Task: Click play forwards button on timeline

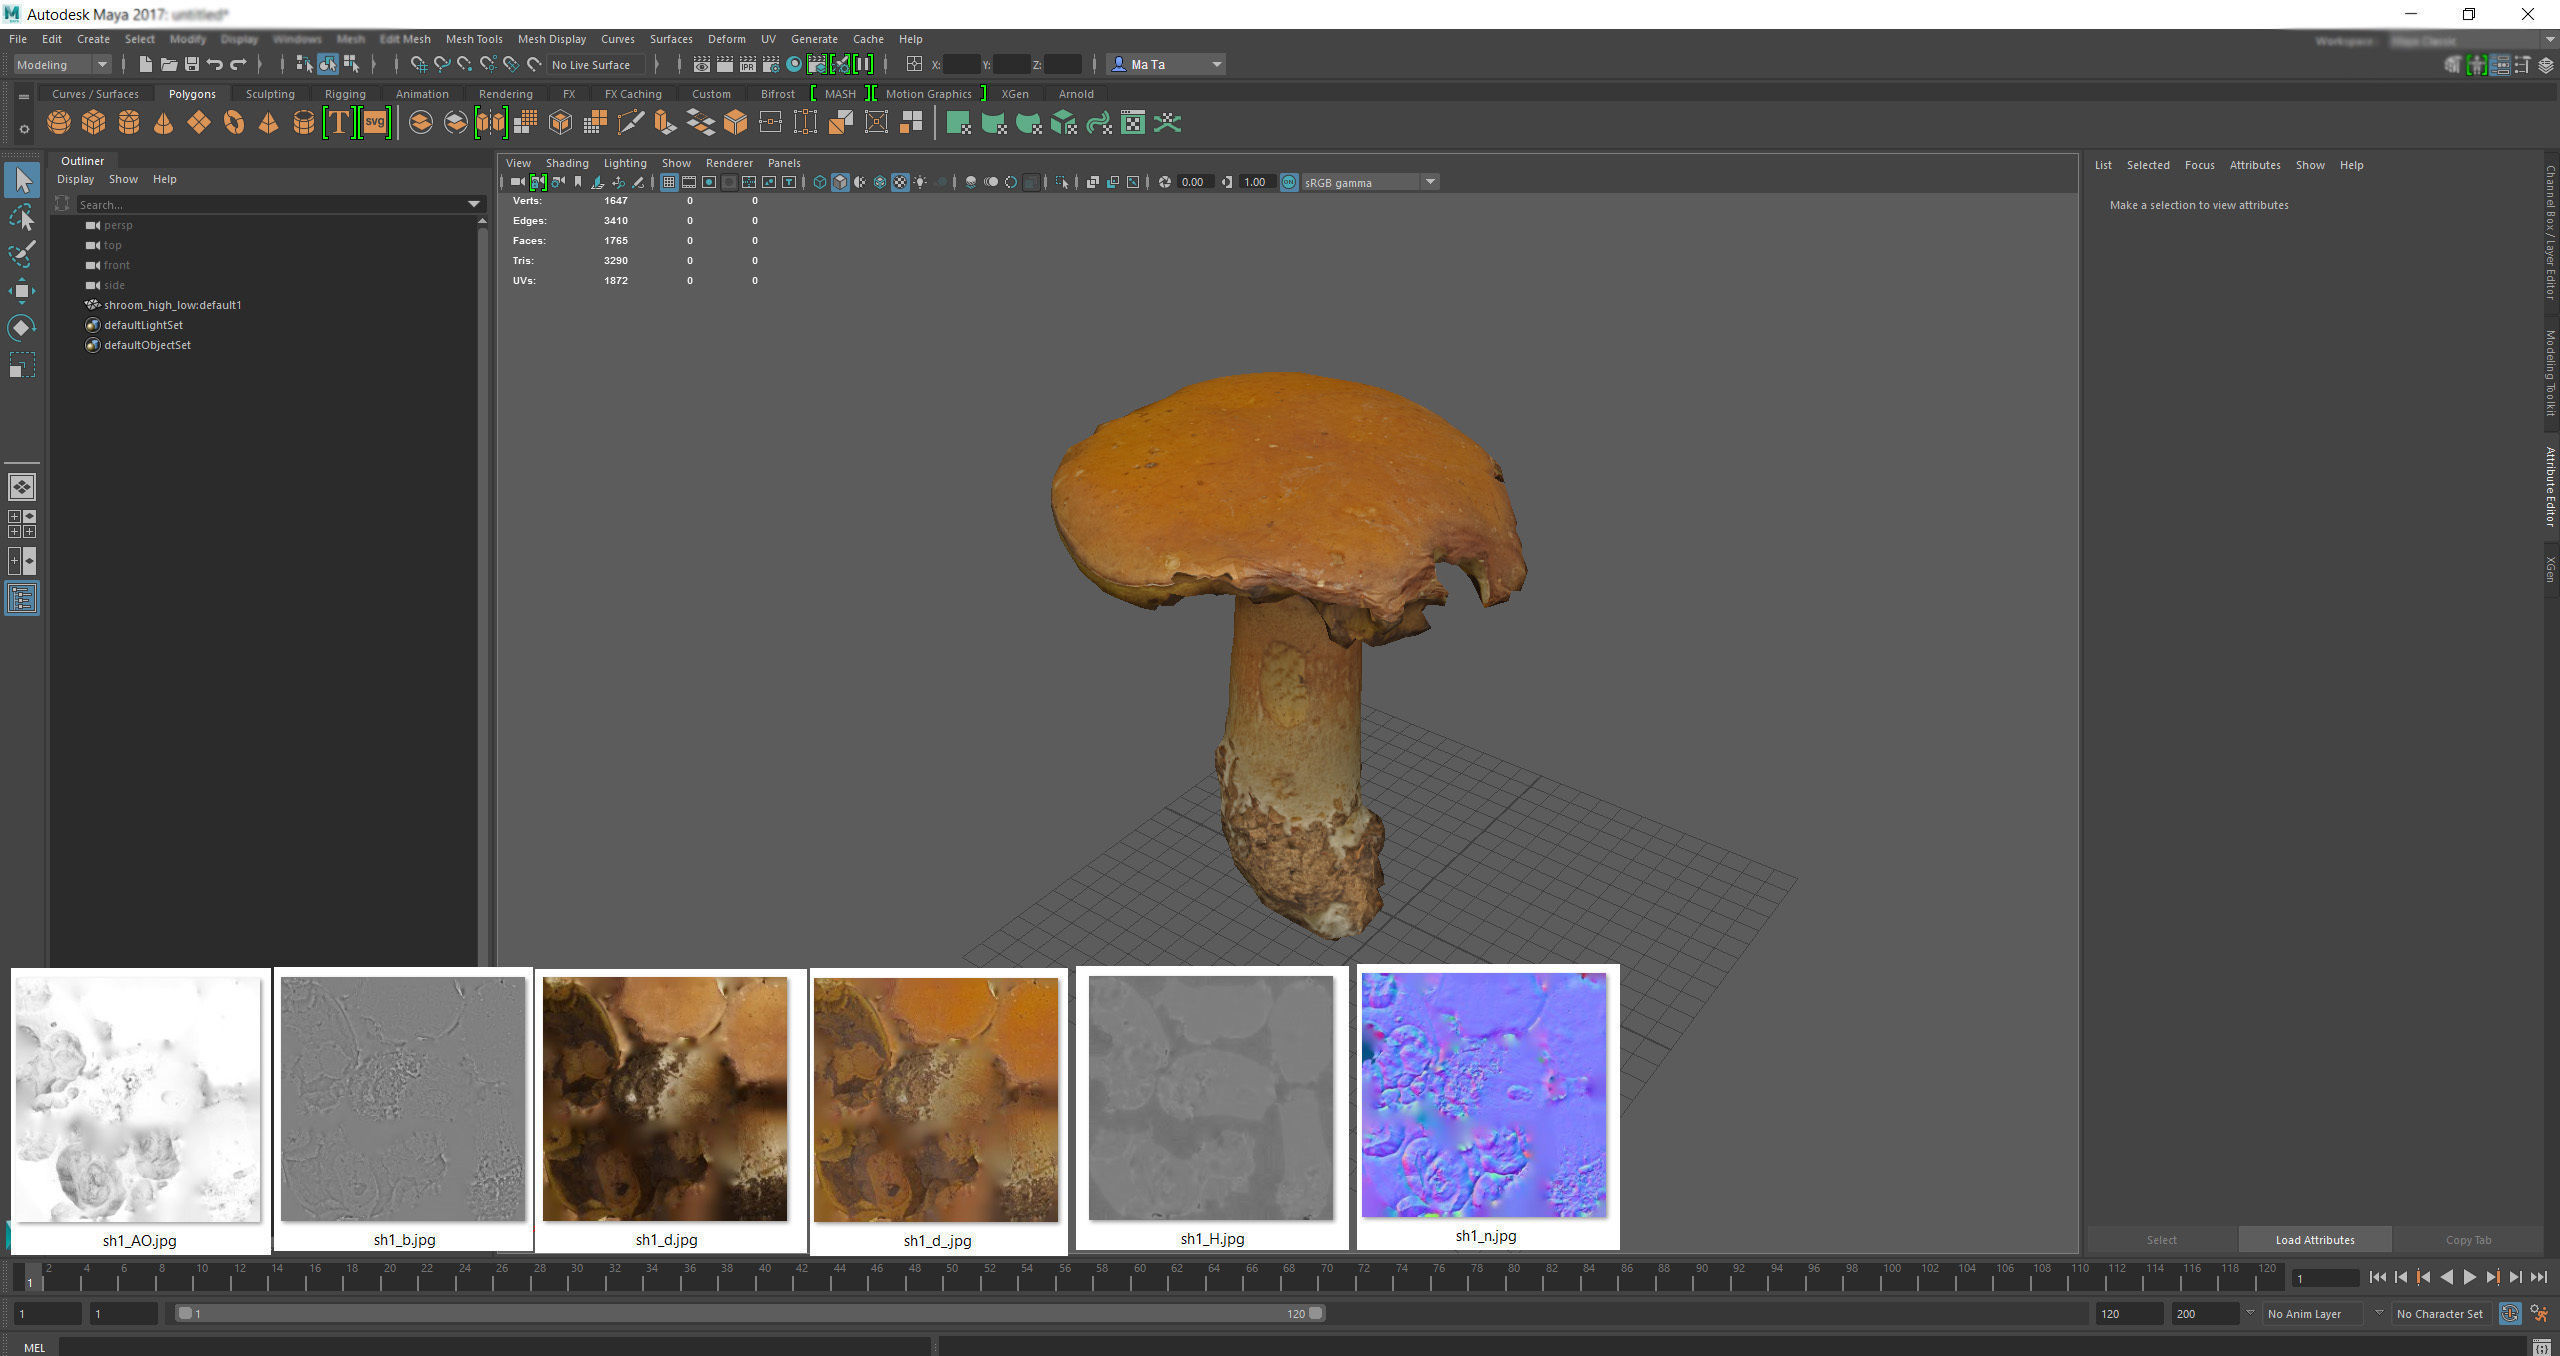Action: click(x=2470, y=1277)
